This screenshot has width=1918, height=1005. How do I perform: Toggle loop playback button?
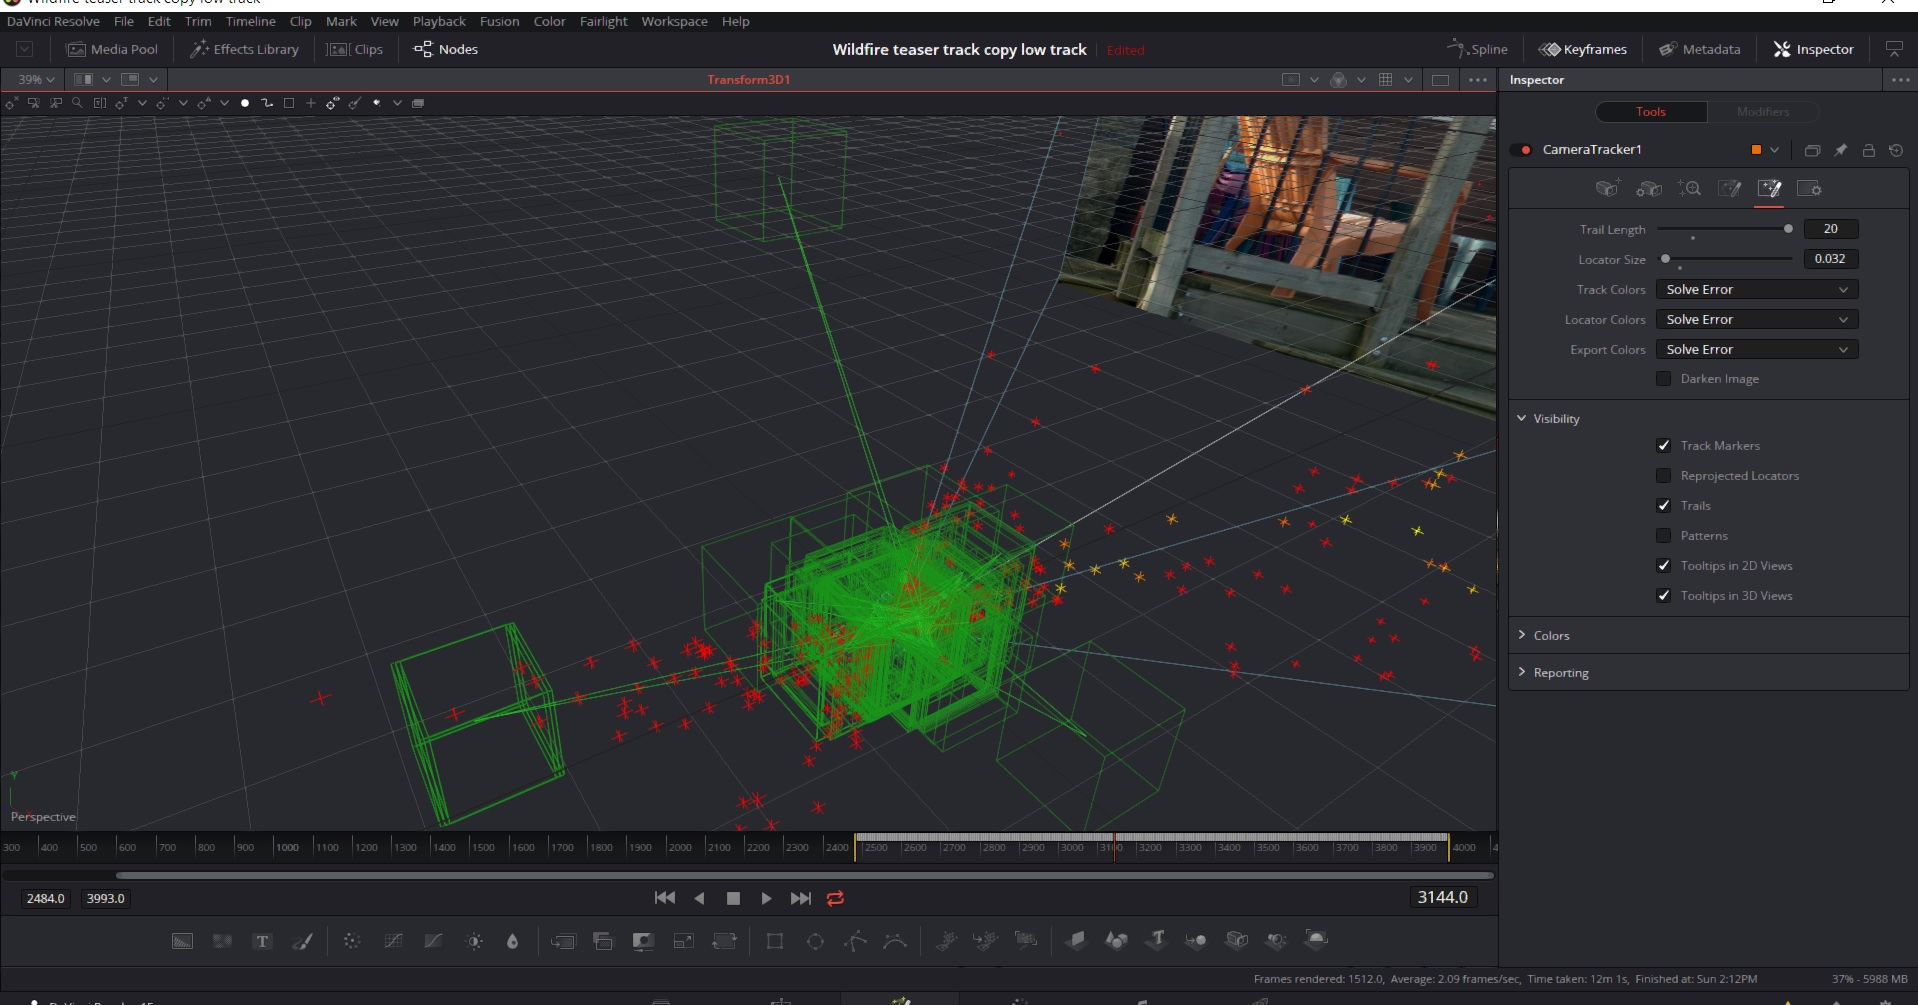(x=836, y=898)
